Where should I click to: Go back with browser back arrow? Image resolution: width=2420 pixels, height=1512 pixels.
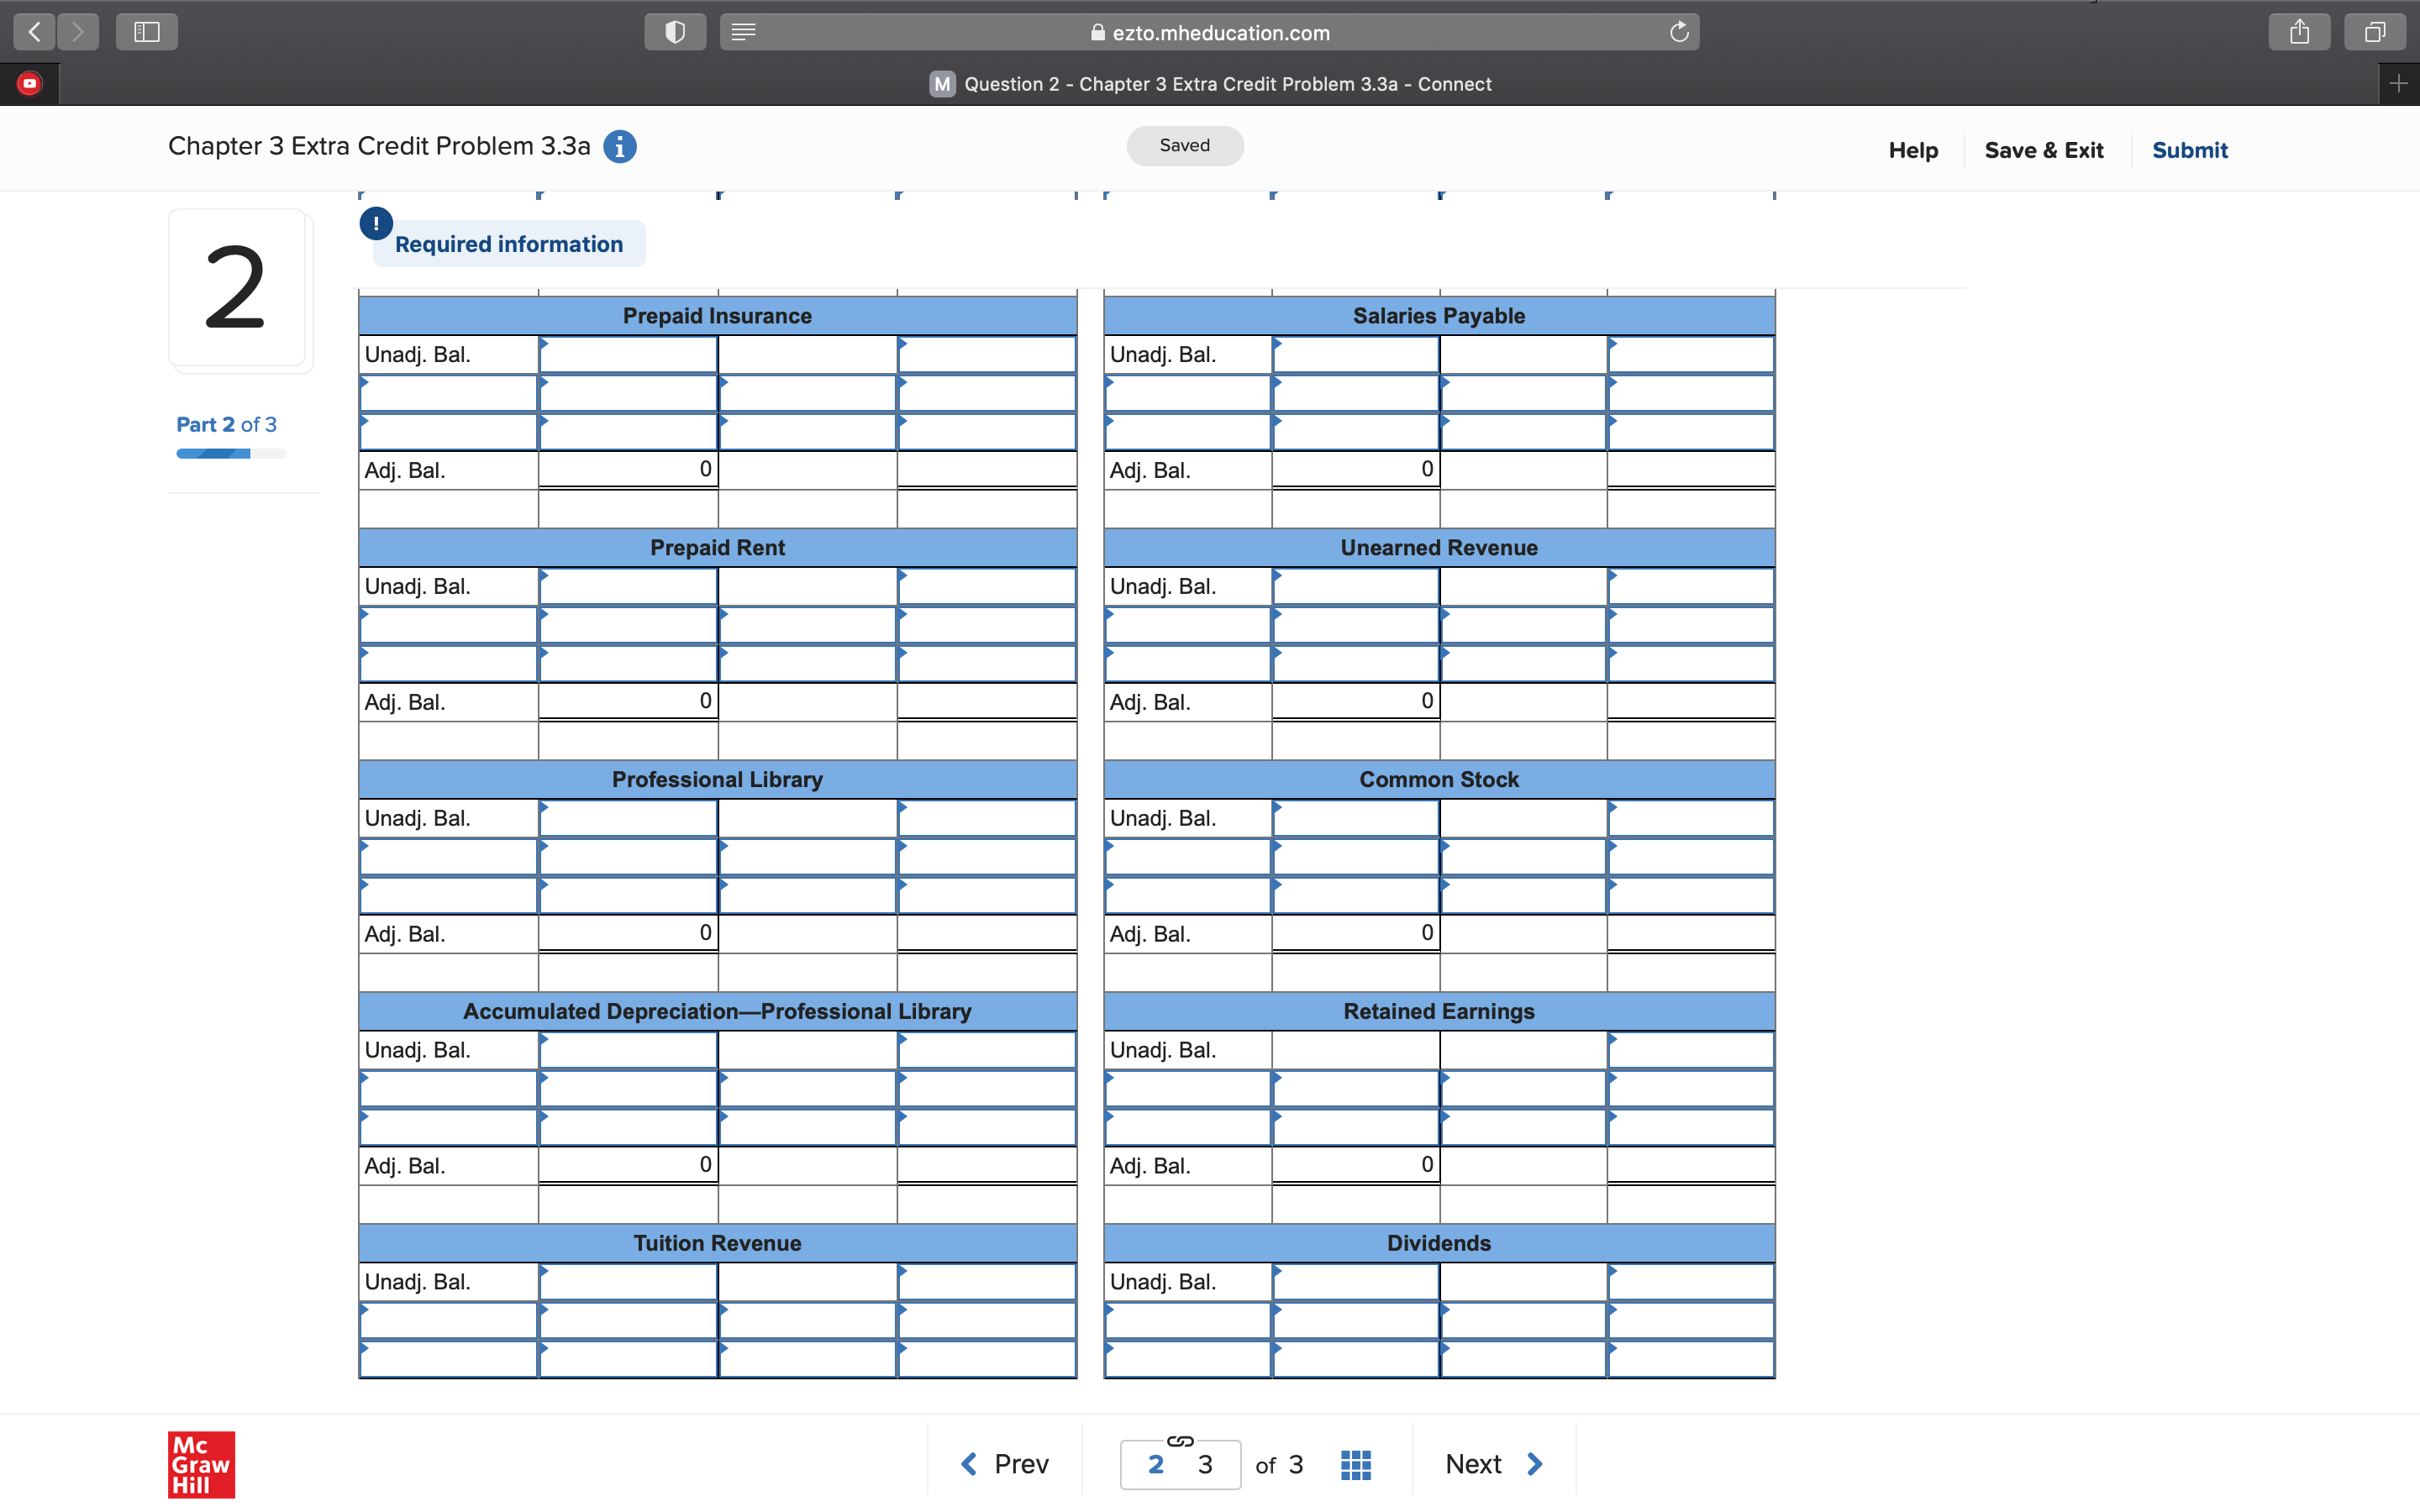point(34,32)
